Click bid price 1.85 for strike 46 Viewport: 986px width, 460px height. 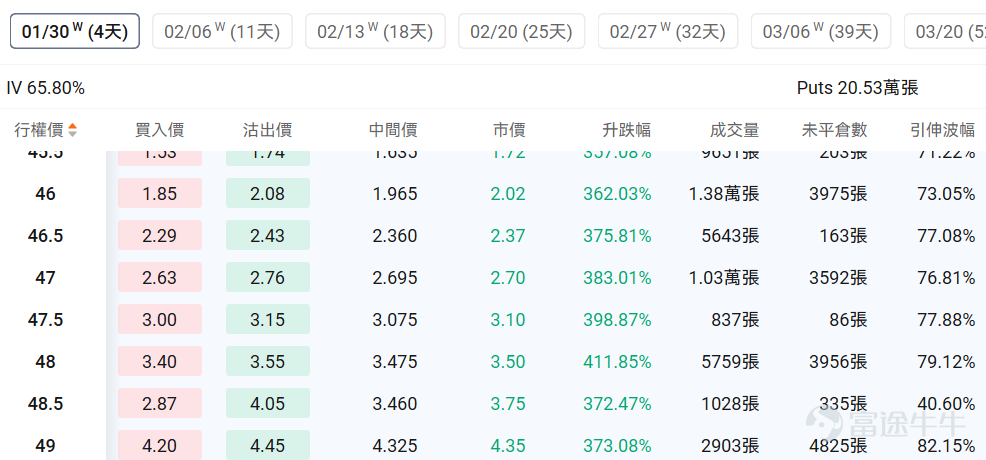pyautogui.click(x=160, y=194)
